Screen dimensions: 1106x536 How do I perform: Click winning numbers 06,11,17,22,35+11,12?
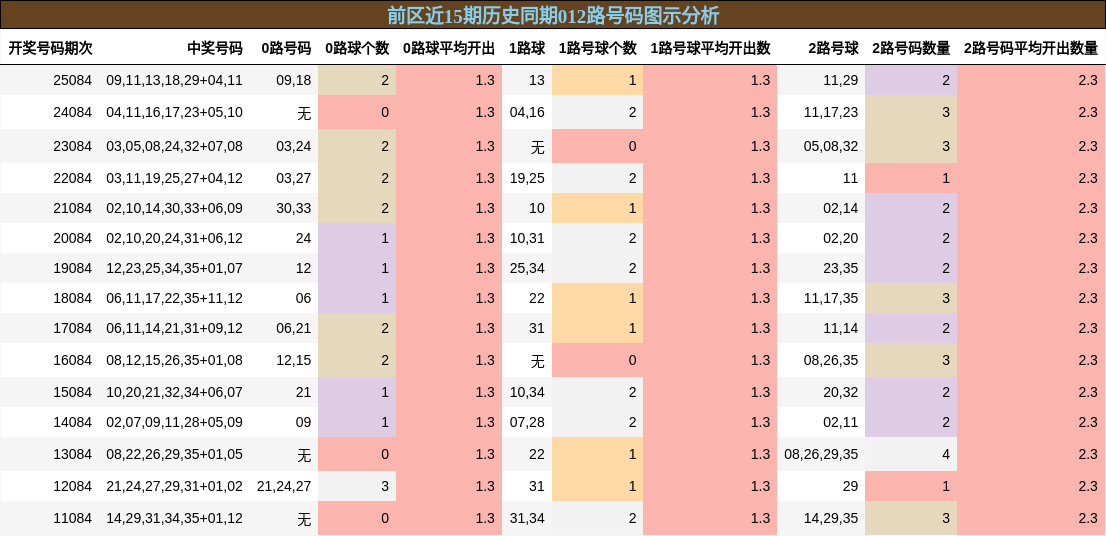point(174,298)
